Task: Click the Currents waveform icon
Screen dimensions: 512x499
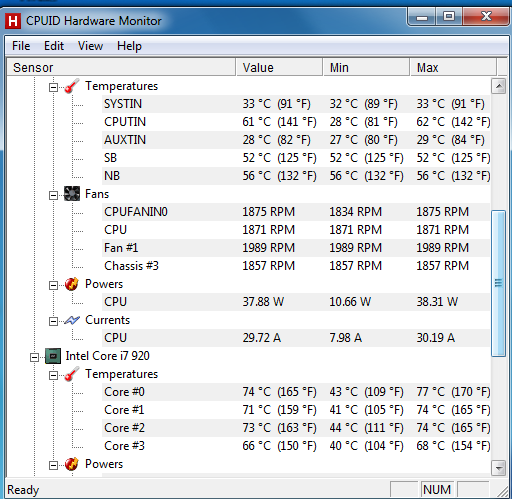Action: click(72, 320)
